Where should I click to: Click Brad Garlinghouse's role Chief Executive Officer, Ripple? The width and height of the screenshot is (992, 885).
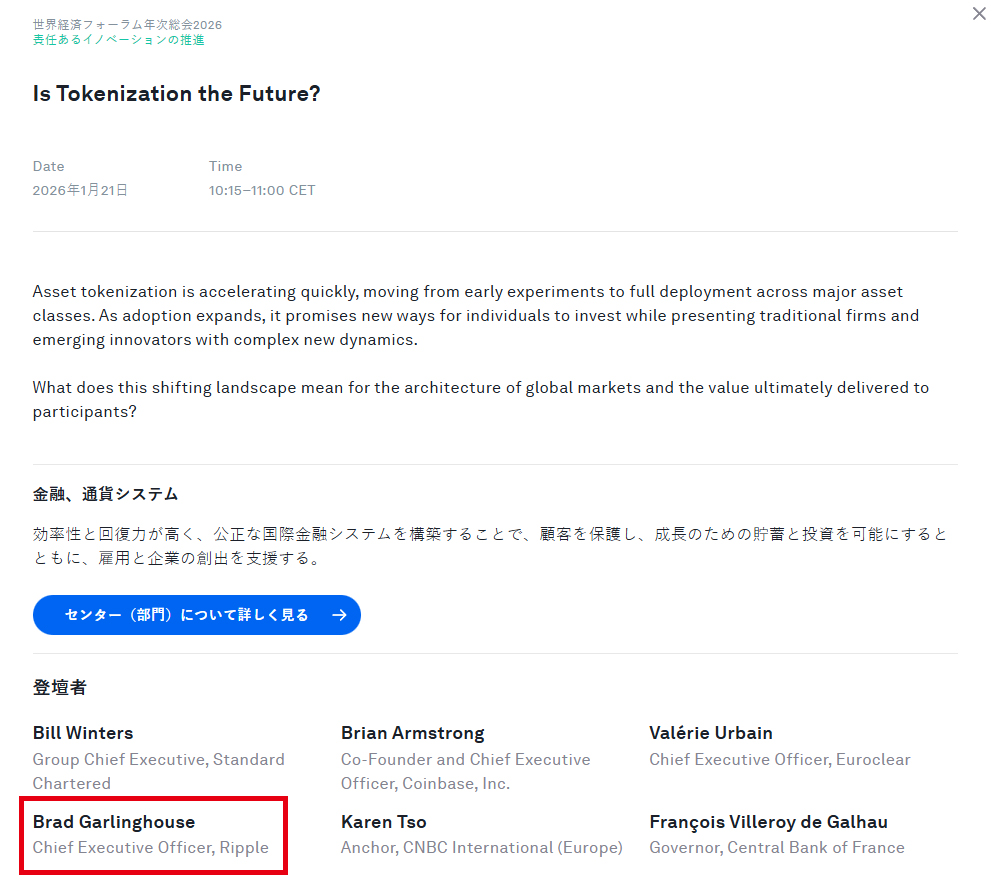(152, 847)
